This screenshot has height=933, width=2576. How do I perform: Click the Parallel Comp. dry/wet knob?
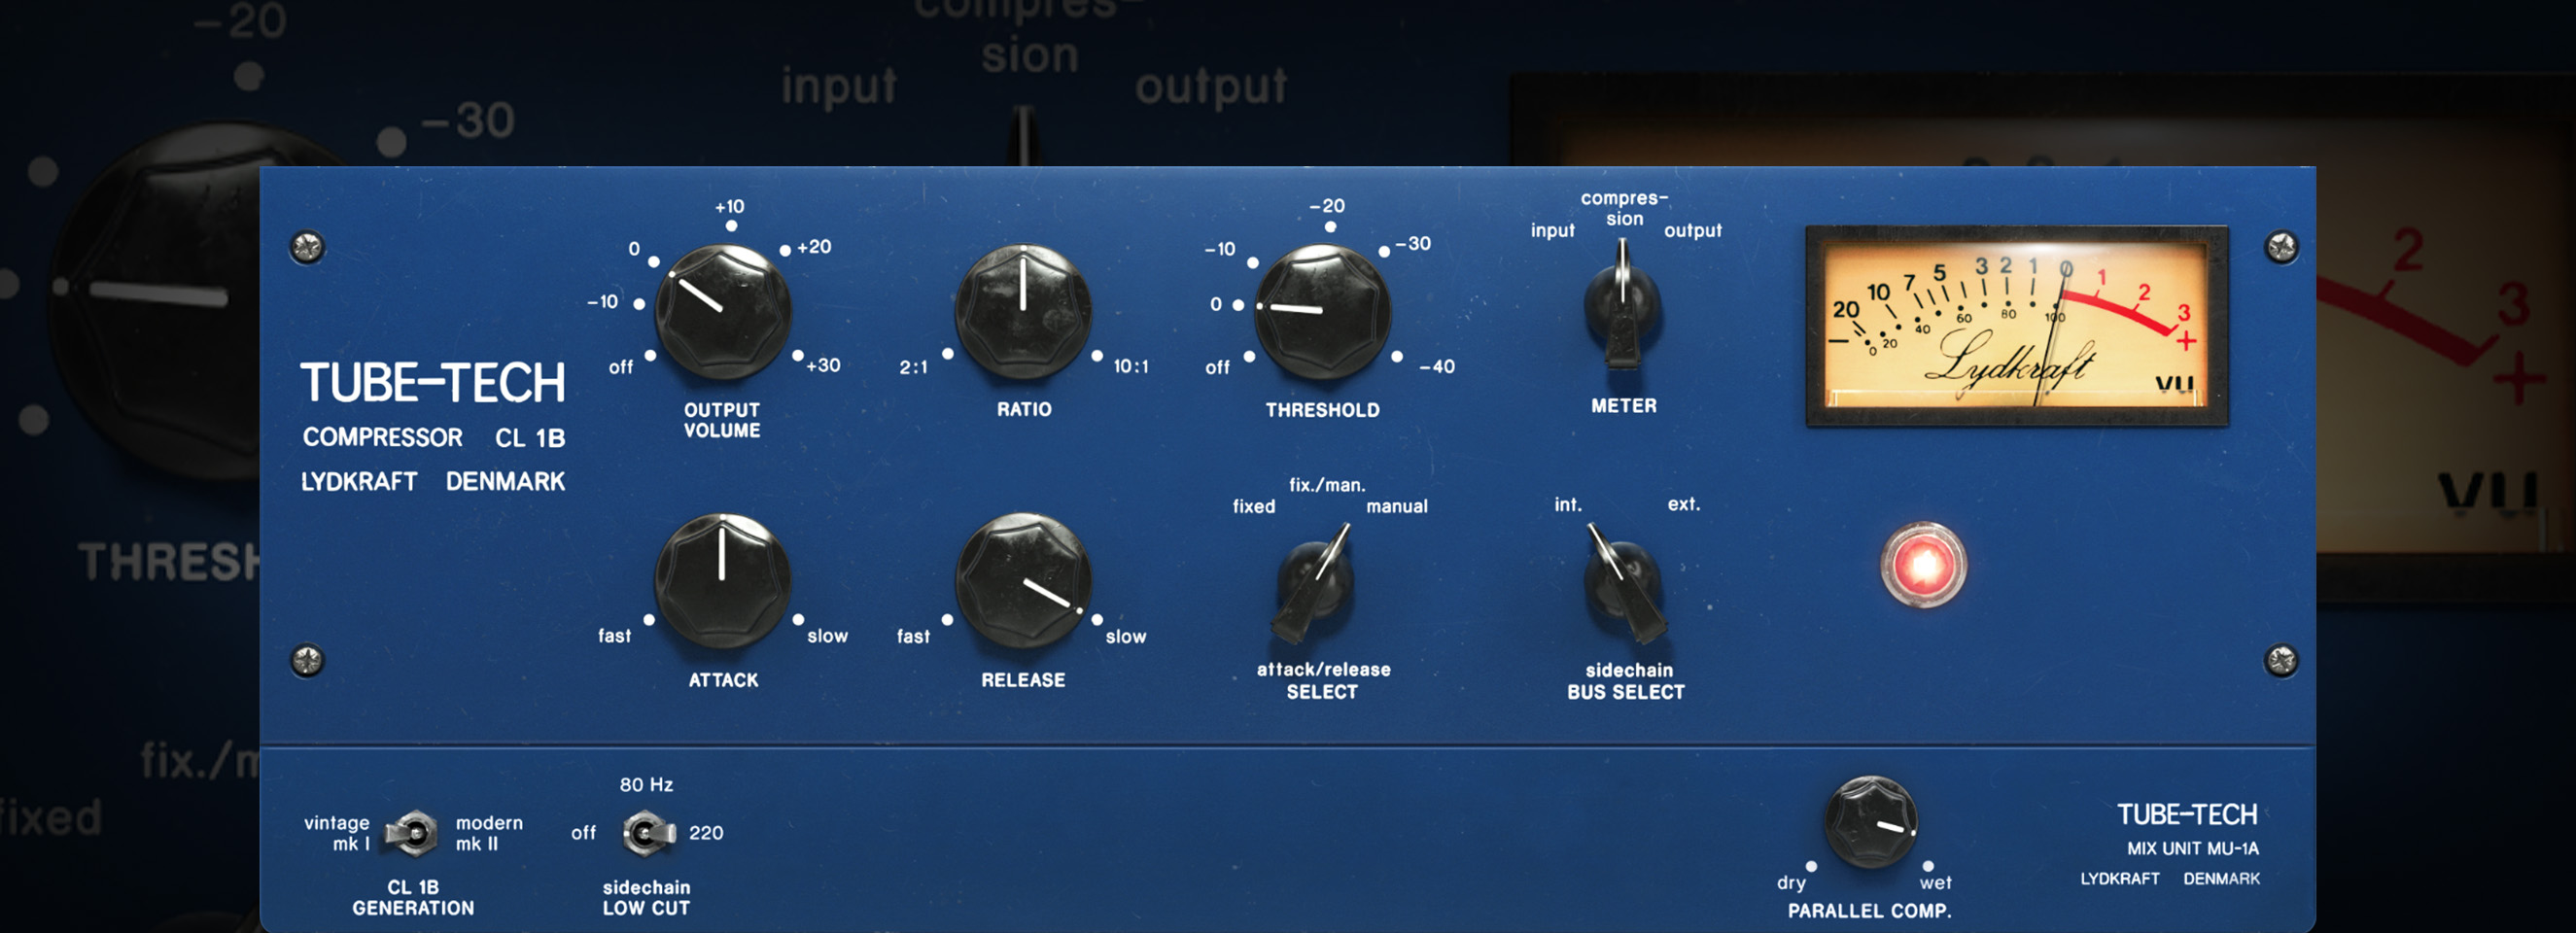(1869, 822)
